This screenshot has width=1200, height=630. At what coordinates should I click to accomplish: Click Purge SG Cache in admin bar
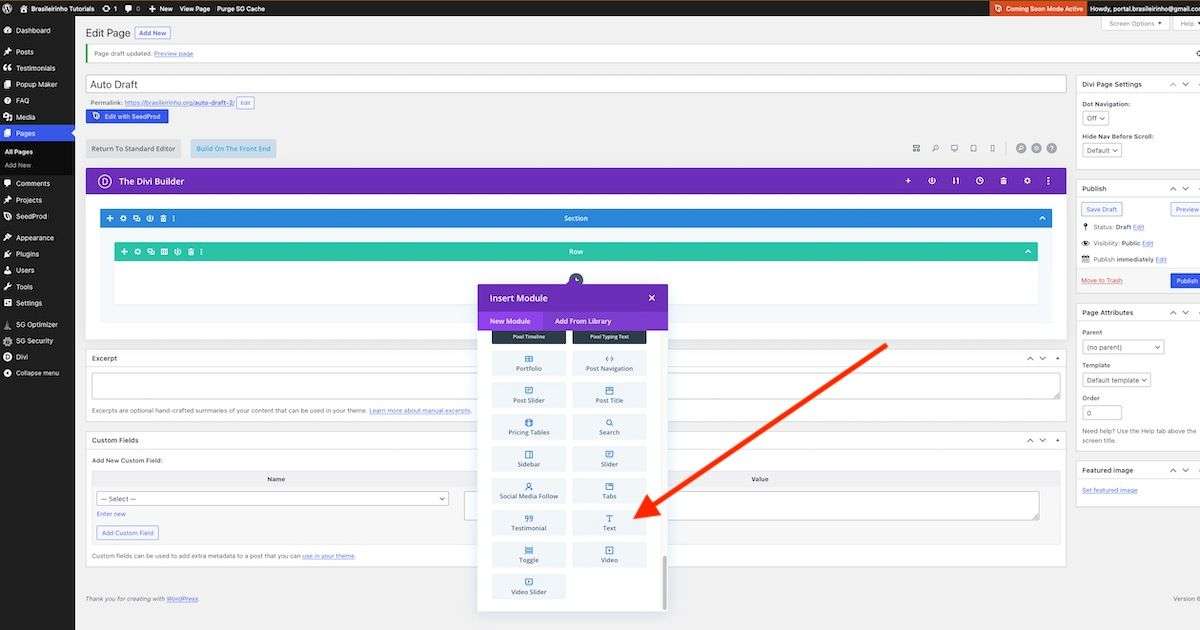[x=241, y=8]
